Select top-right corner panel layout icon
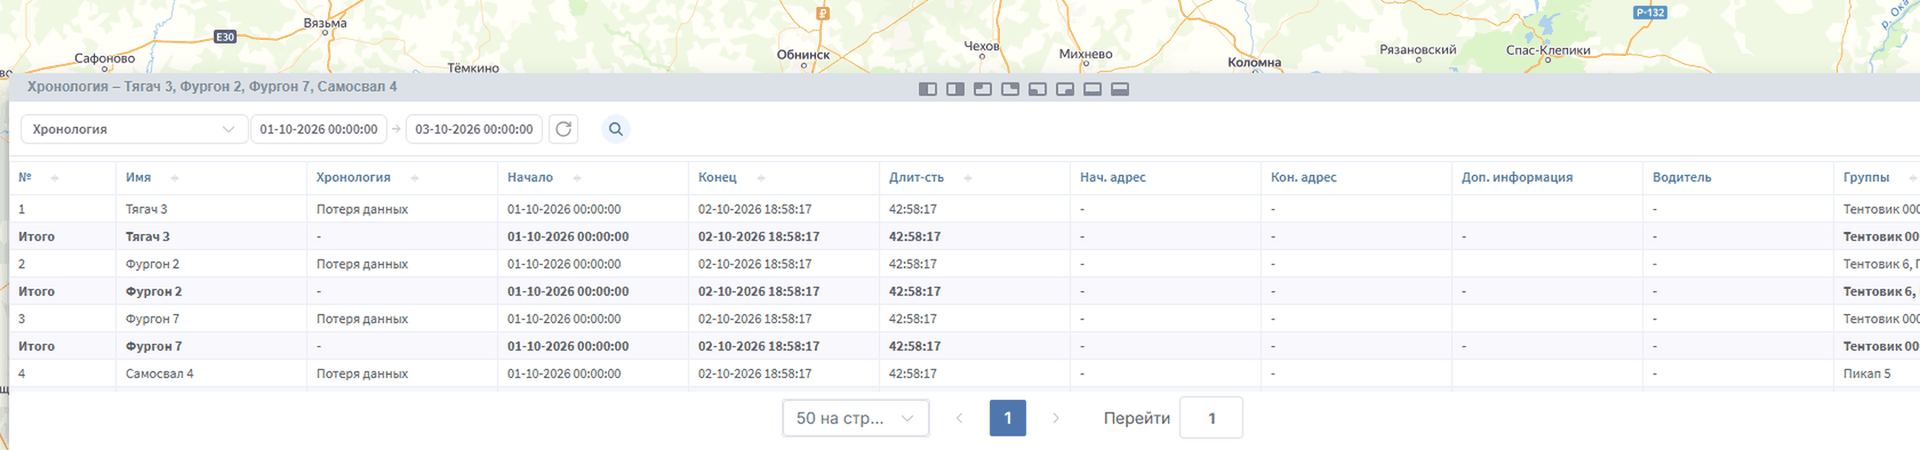 point(1010,89)
